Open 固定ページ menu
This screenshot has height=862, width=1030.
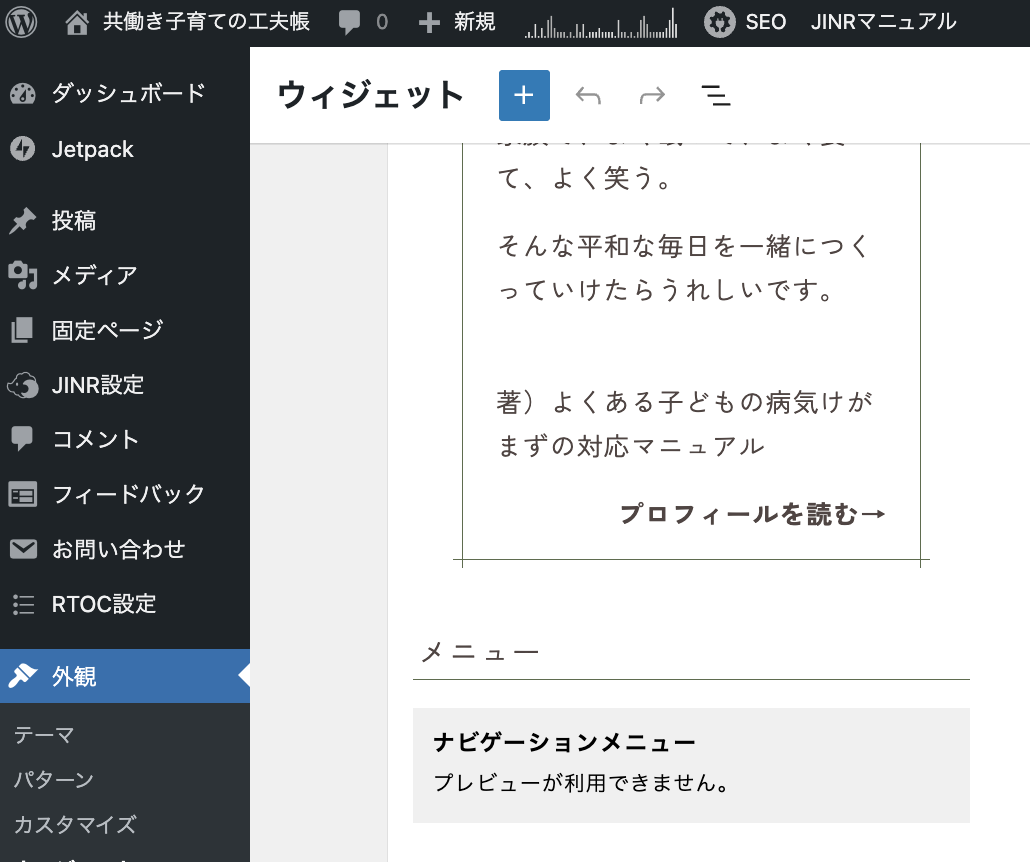[107, 330]
